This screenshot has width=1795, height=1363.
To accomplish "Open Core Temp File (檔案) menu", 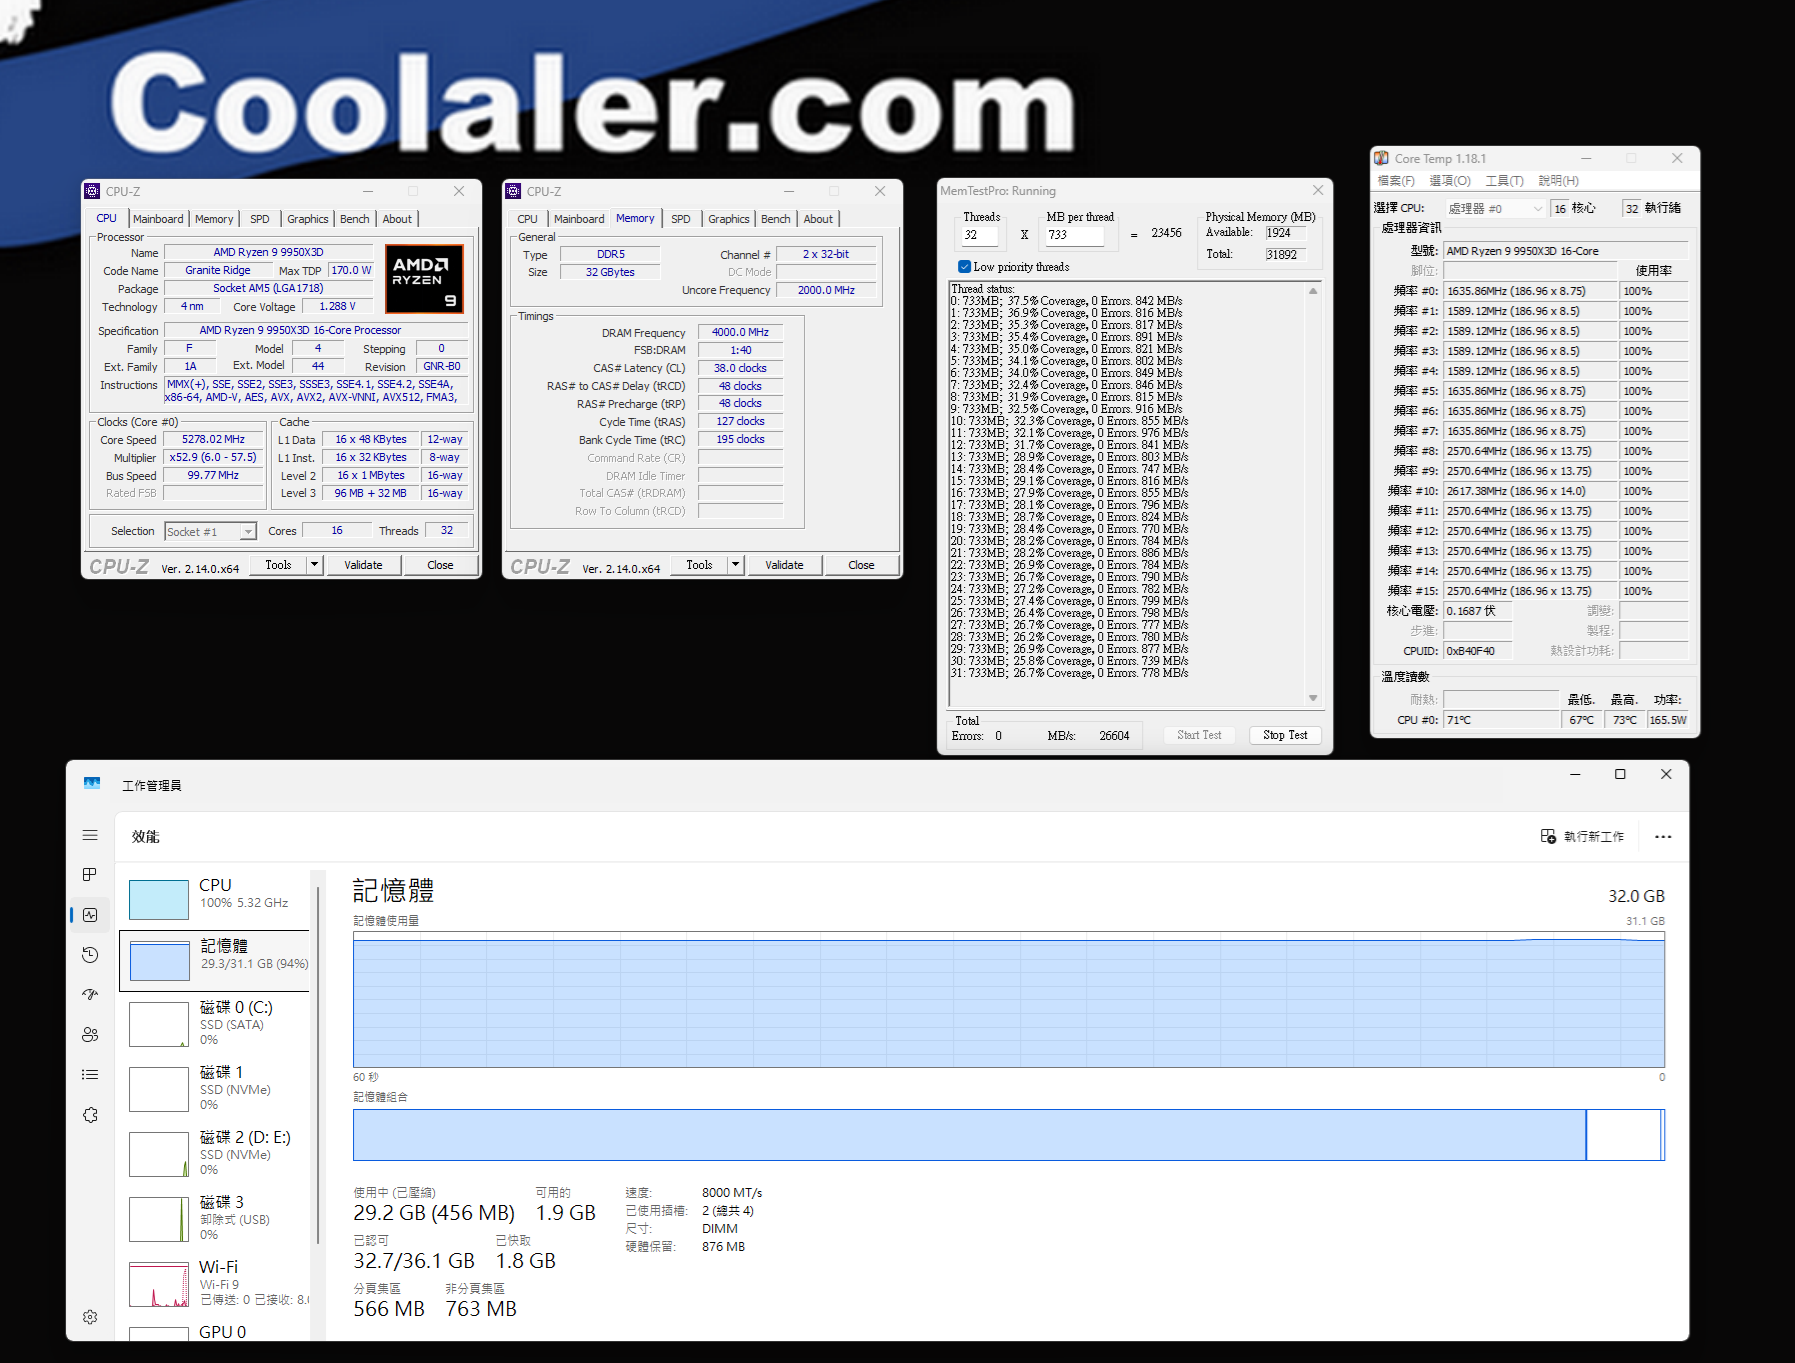I will pyautogui.click(x=1396, y=181).
